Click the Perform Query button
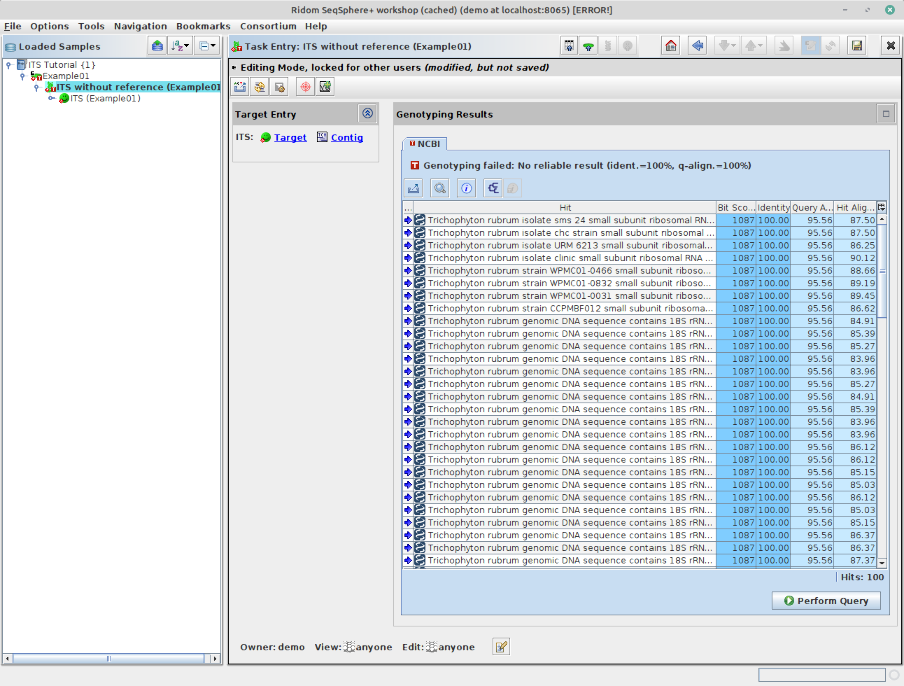The image size is (904, 686). (826, 600)
